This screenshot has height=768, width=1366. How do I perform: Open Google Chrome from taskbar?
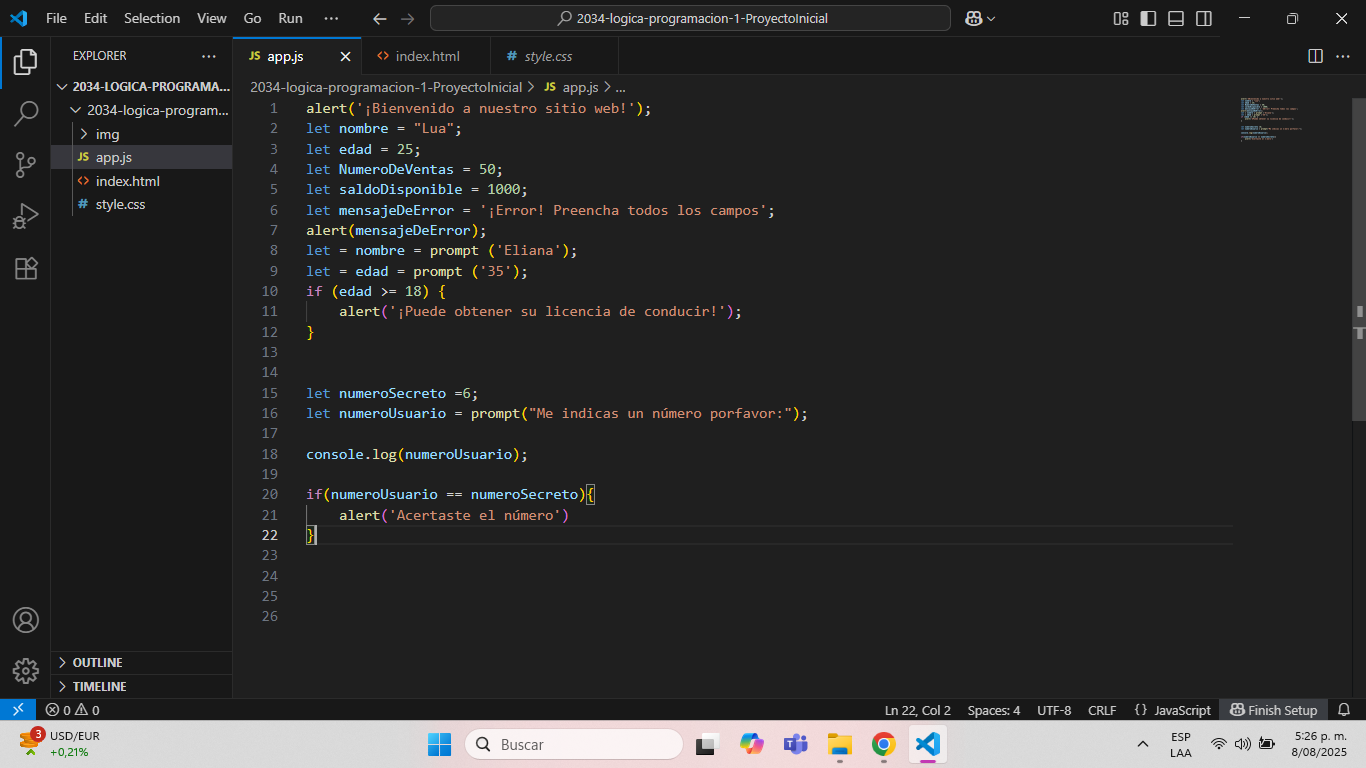click(883, 744)
